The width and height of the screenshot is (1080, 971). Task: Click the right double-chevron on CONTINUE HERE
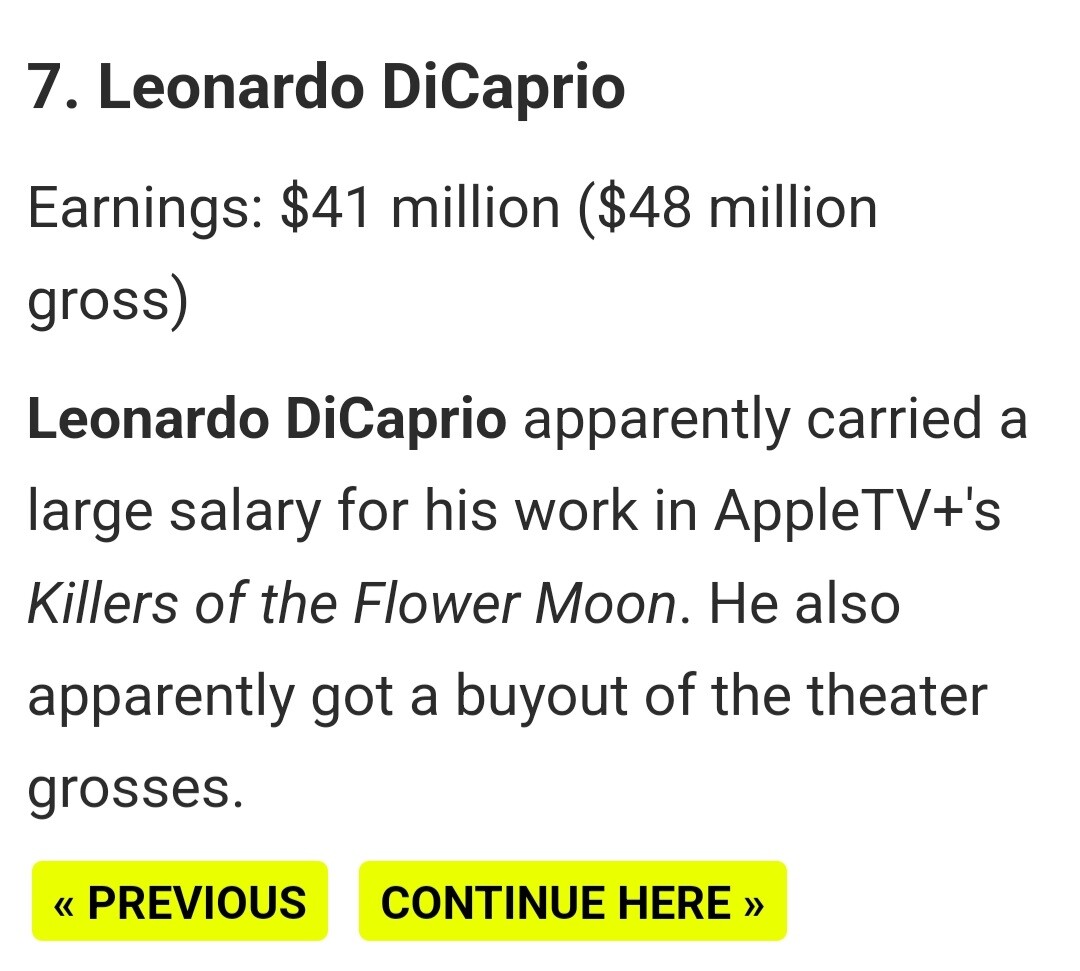(754, 902)
